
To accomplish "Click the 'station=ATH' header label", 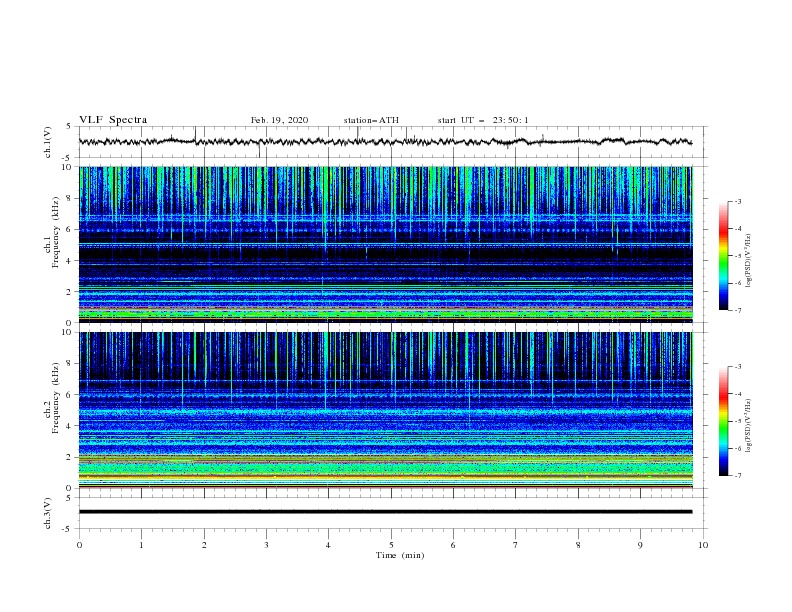I will coord(371,120).
